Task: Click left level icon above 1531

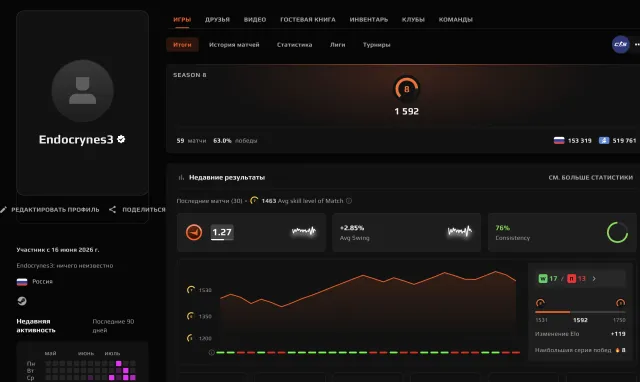Action: (540, 303)
